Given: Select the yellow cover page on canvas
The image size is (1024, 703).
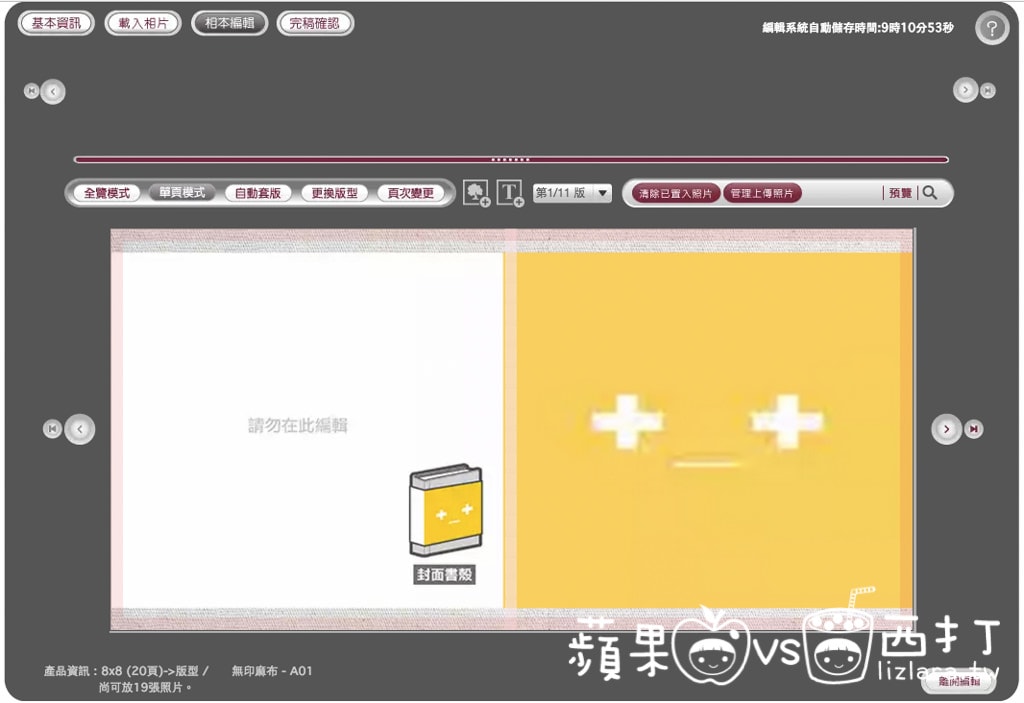Looking at the screenshot, I should (710, 430).
